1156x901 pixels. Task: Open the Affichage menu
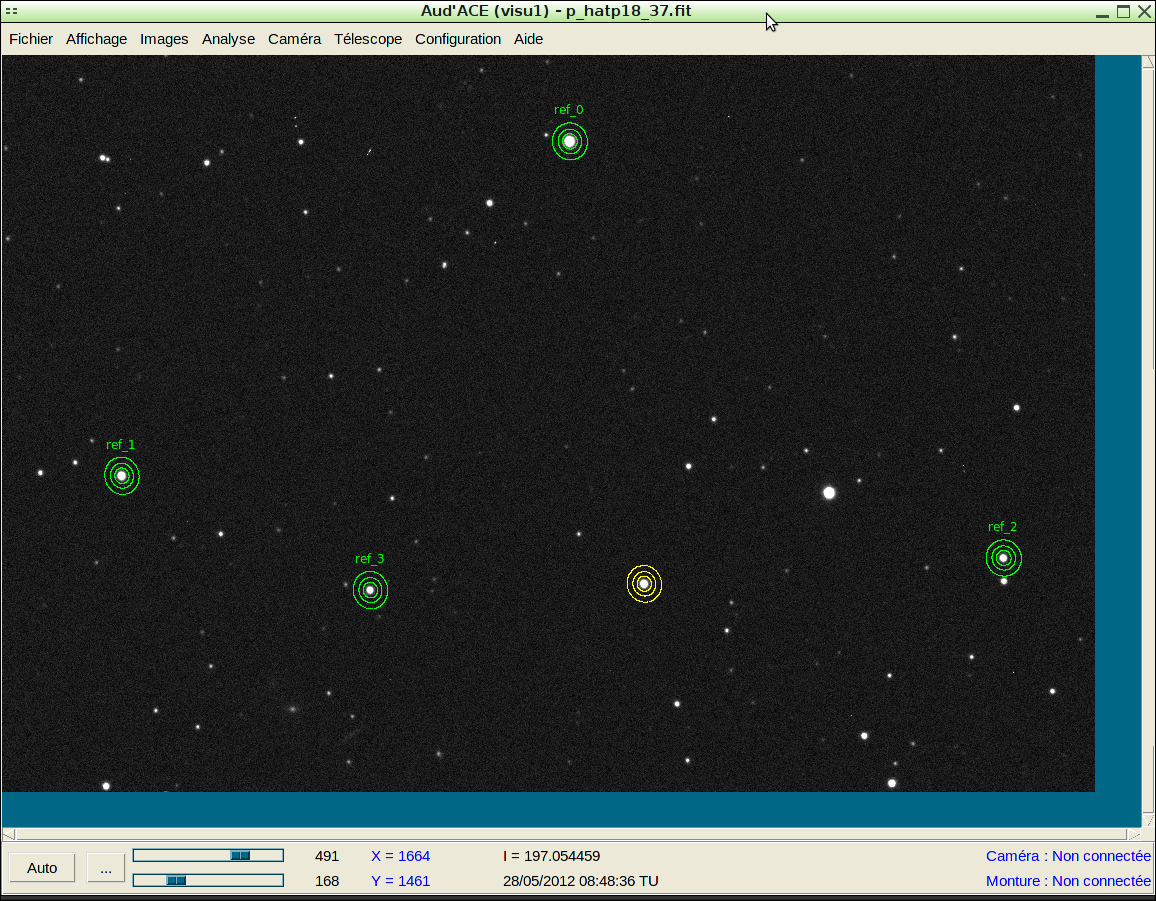[x=96, y=39]
